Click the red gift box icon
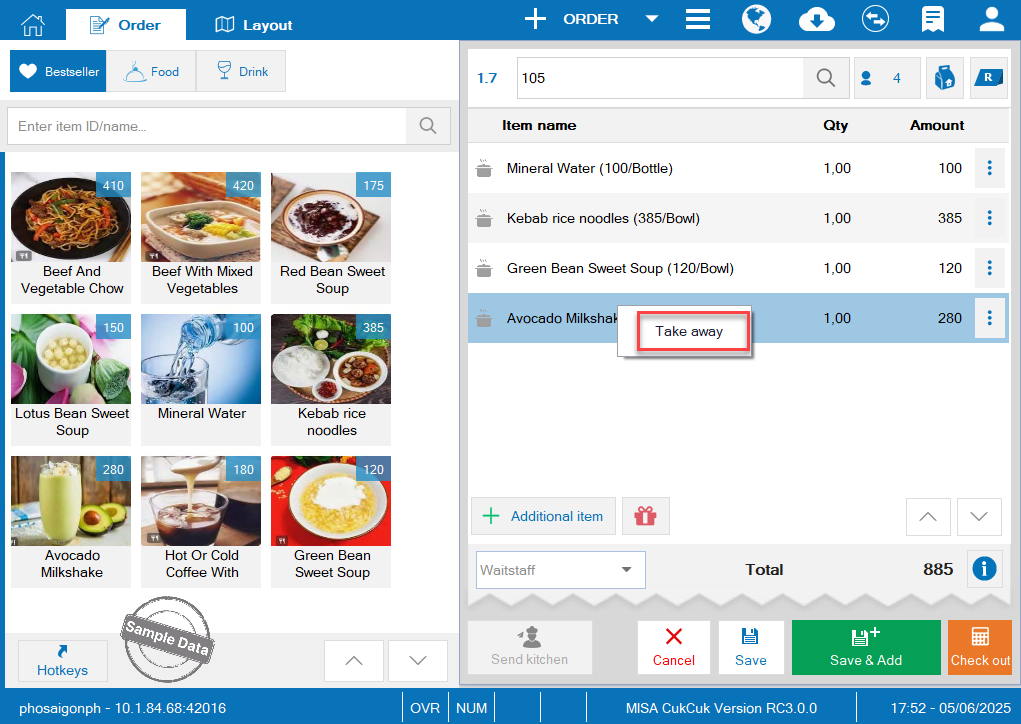Viewport: 1021px width, 724px height. coord(645,516)
